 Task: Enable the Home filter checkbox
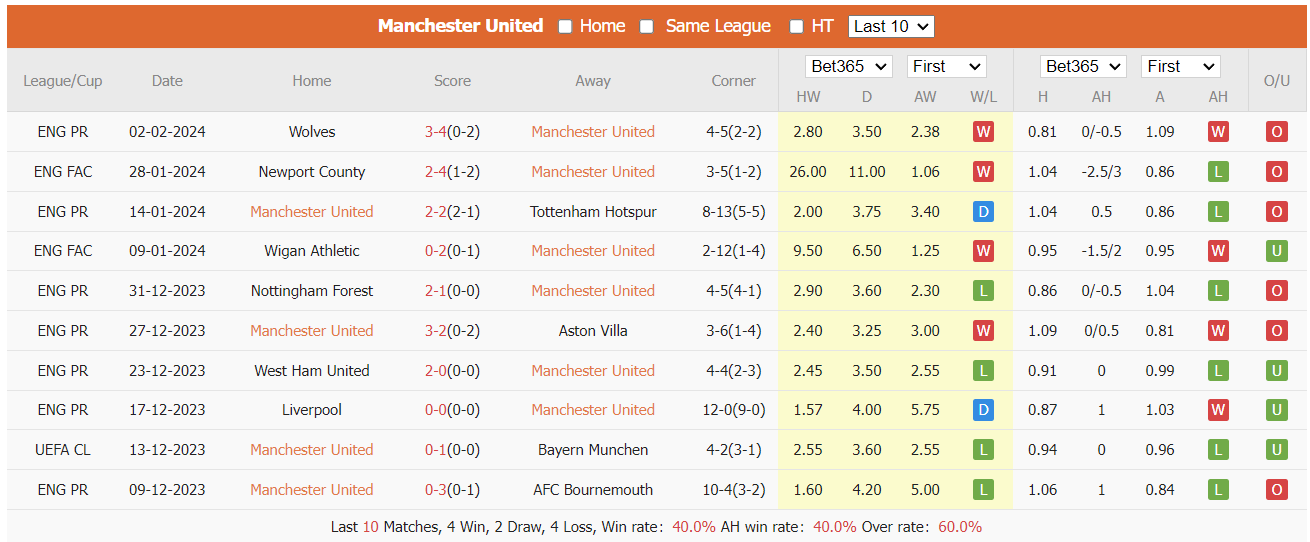565,27
